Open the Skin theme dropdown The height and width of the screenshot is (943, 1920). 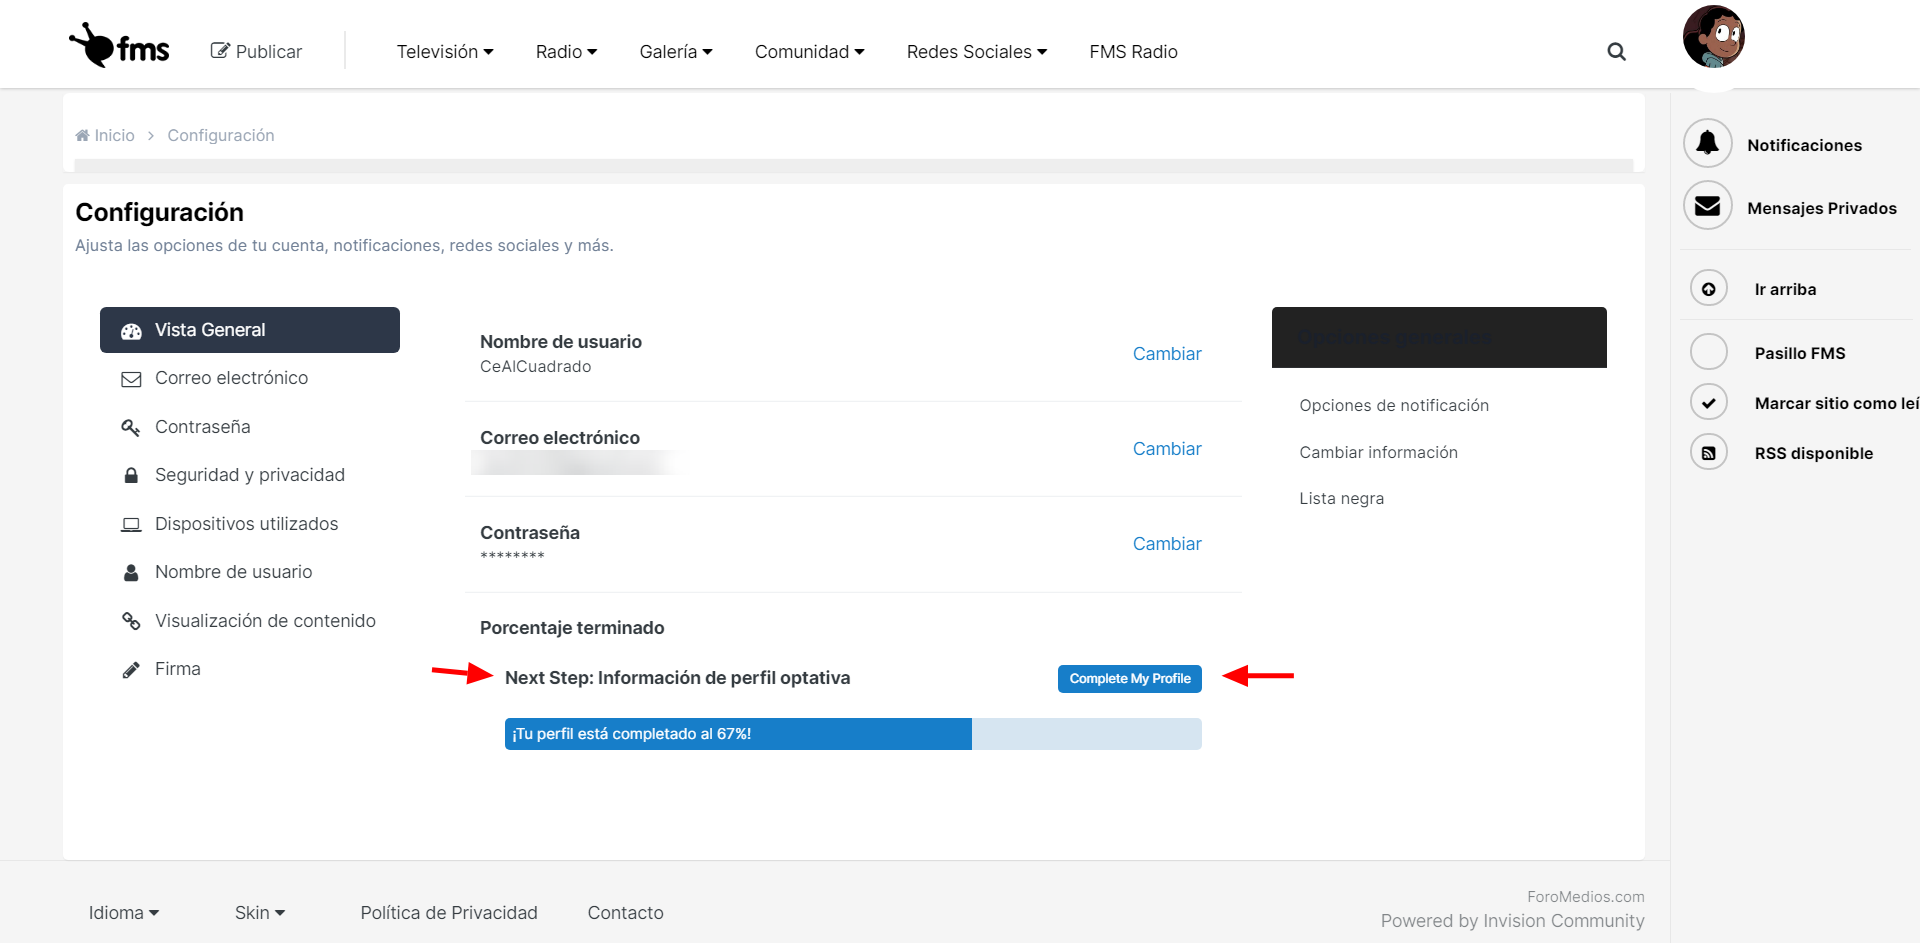point(260,912)
